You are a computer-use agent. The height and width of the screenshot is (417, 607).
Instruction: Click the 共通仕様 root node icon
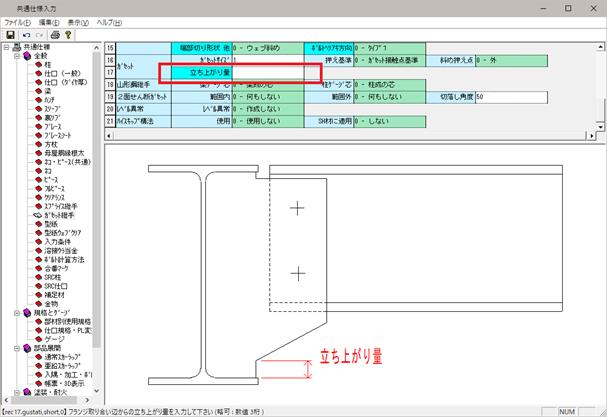click(17, 47)
